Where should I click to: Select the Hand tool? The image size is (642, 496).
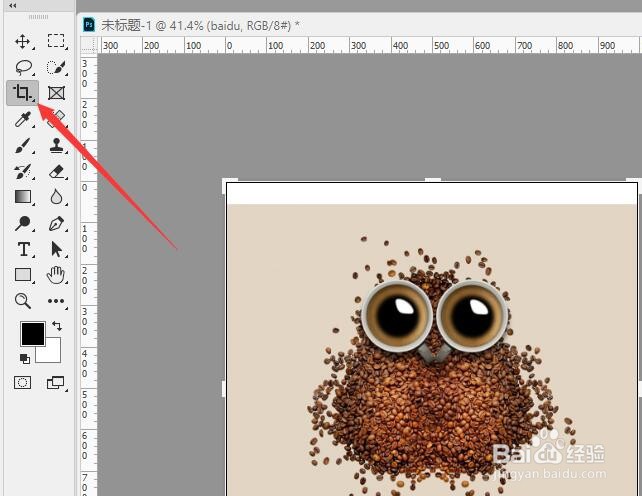point(56,275)
